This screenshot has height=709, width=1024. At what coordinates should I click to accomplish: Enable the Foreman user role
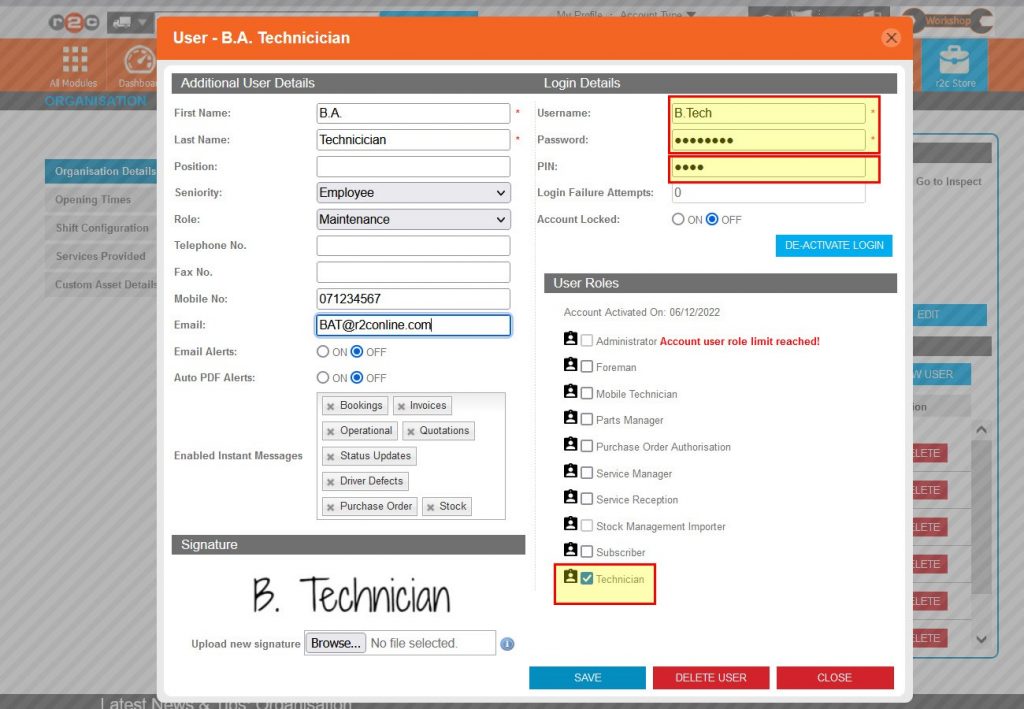click(x=586, y=367)
